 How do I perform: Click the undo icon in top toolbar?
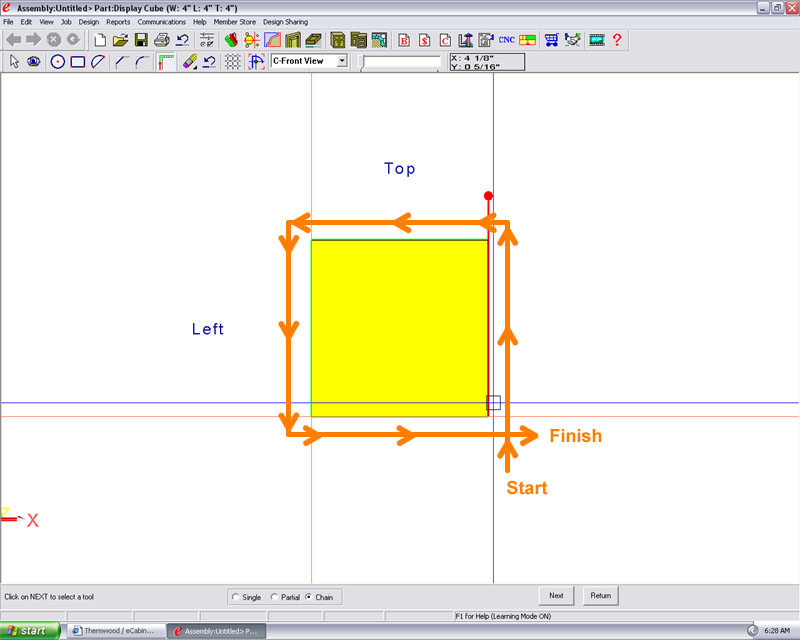[x=182, y=40]
